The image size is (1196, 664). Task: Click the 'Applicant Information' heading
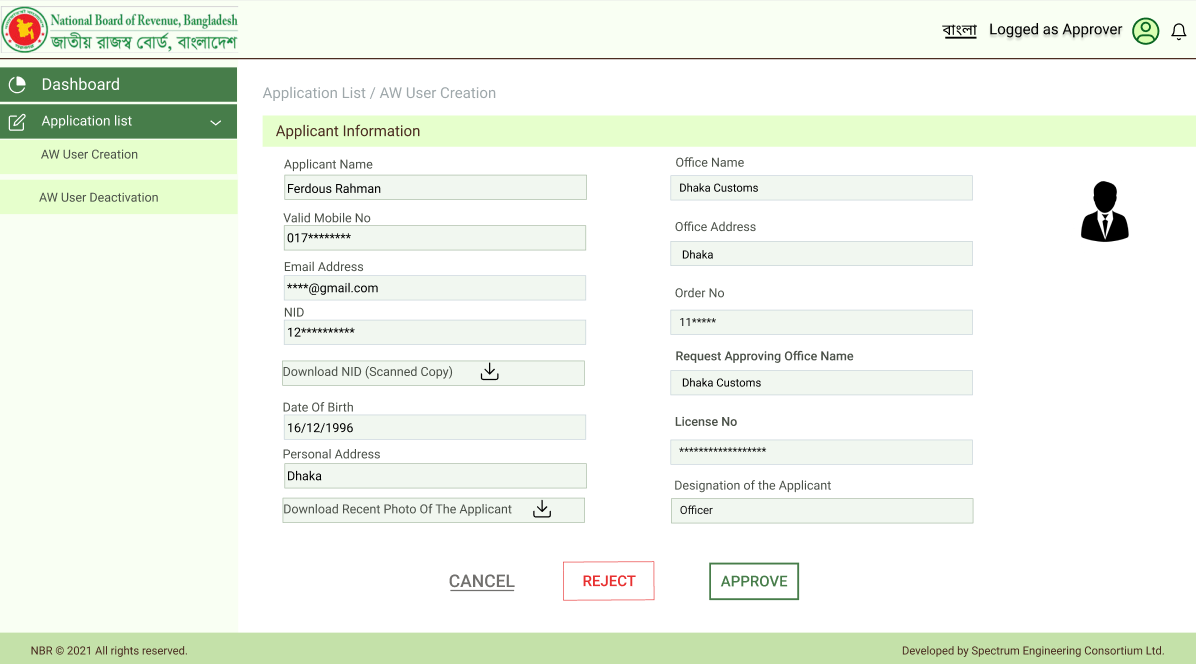348,131
